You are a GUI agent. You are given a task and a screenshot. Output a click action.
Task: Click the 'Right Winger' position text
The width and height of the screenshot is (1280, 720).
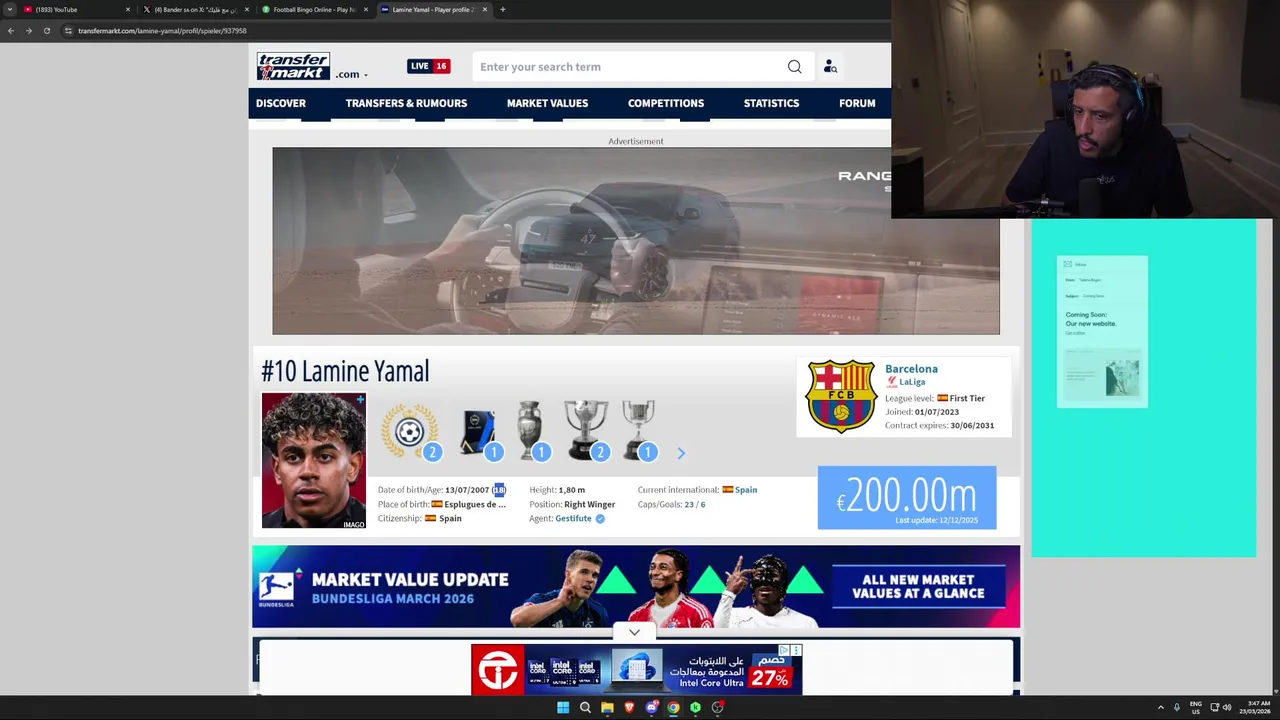[x=589, y=504]
